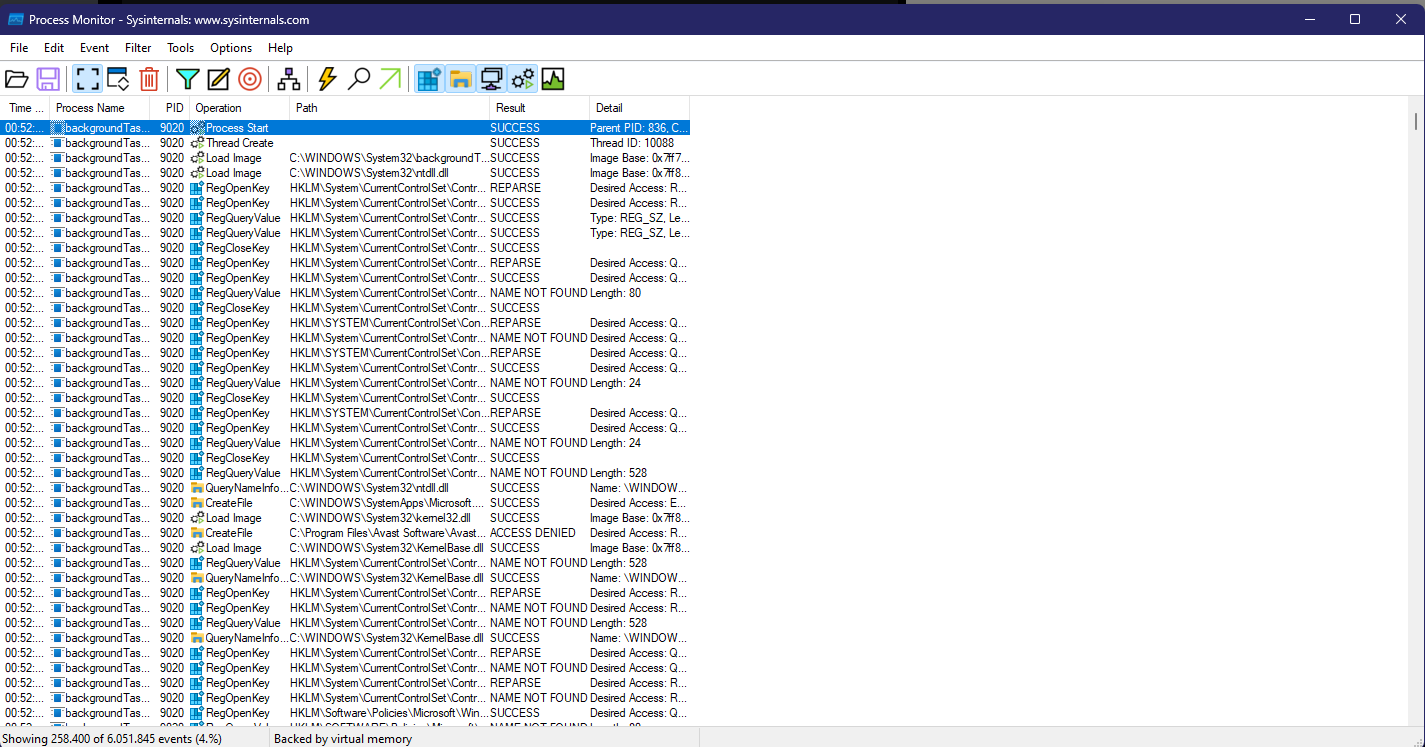Click the Detail column header
The height and width of the screenshot is (747, 1425).
[x=640, y=108]
